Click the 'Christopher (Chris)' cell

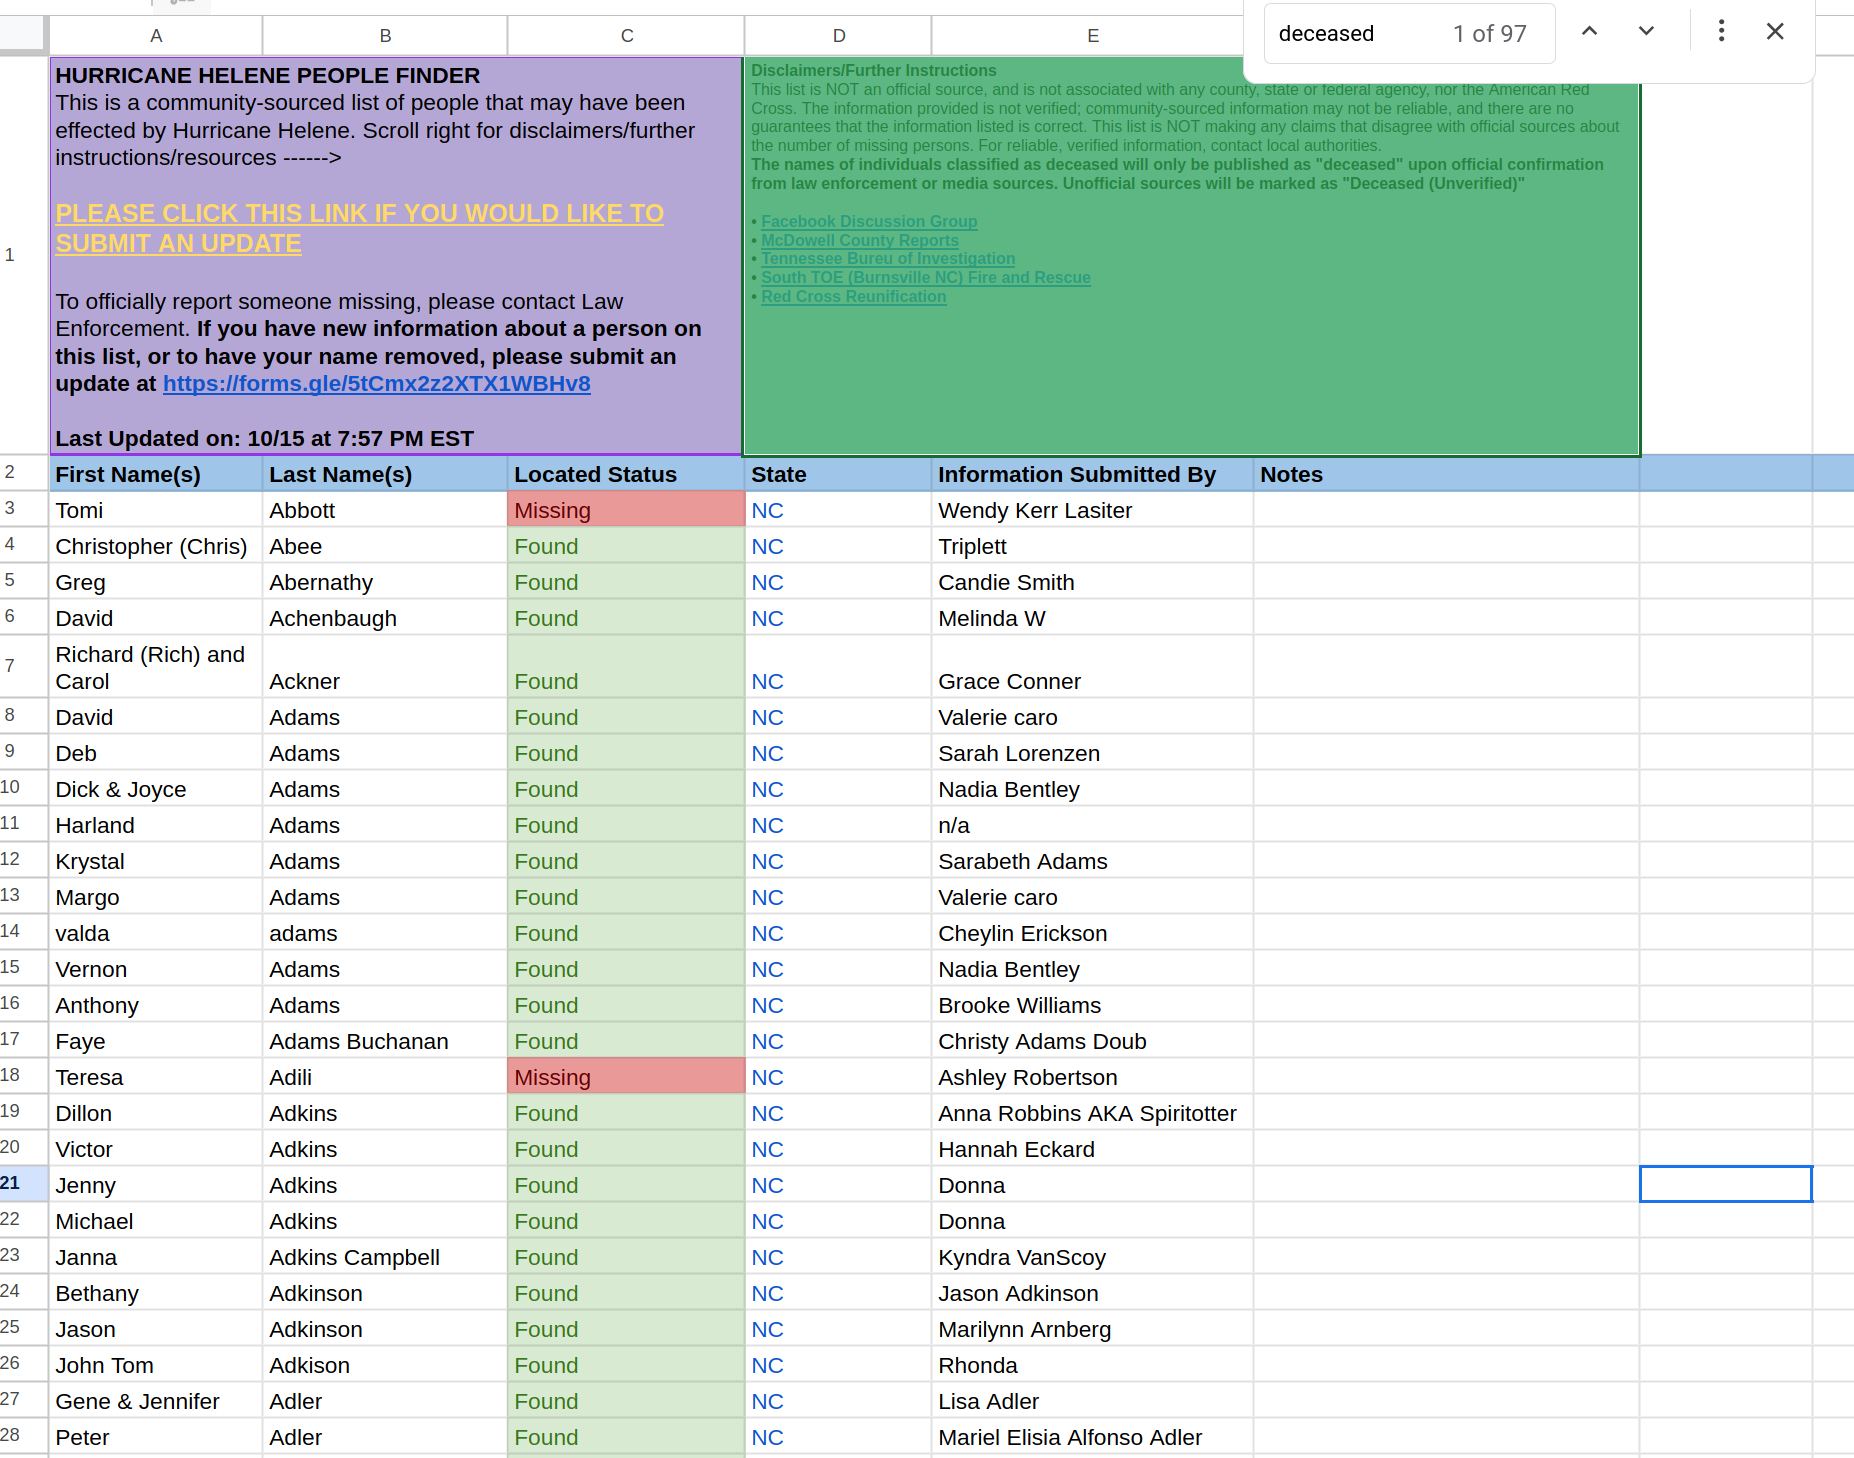tap(156, 546)
